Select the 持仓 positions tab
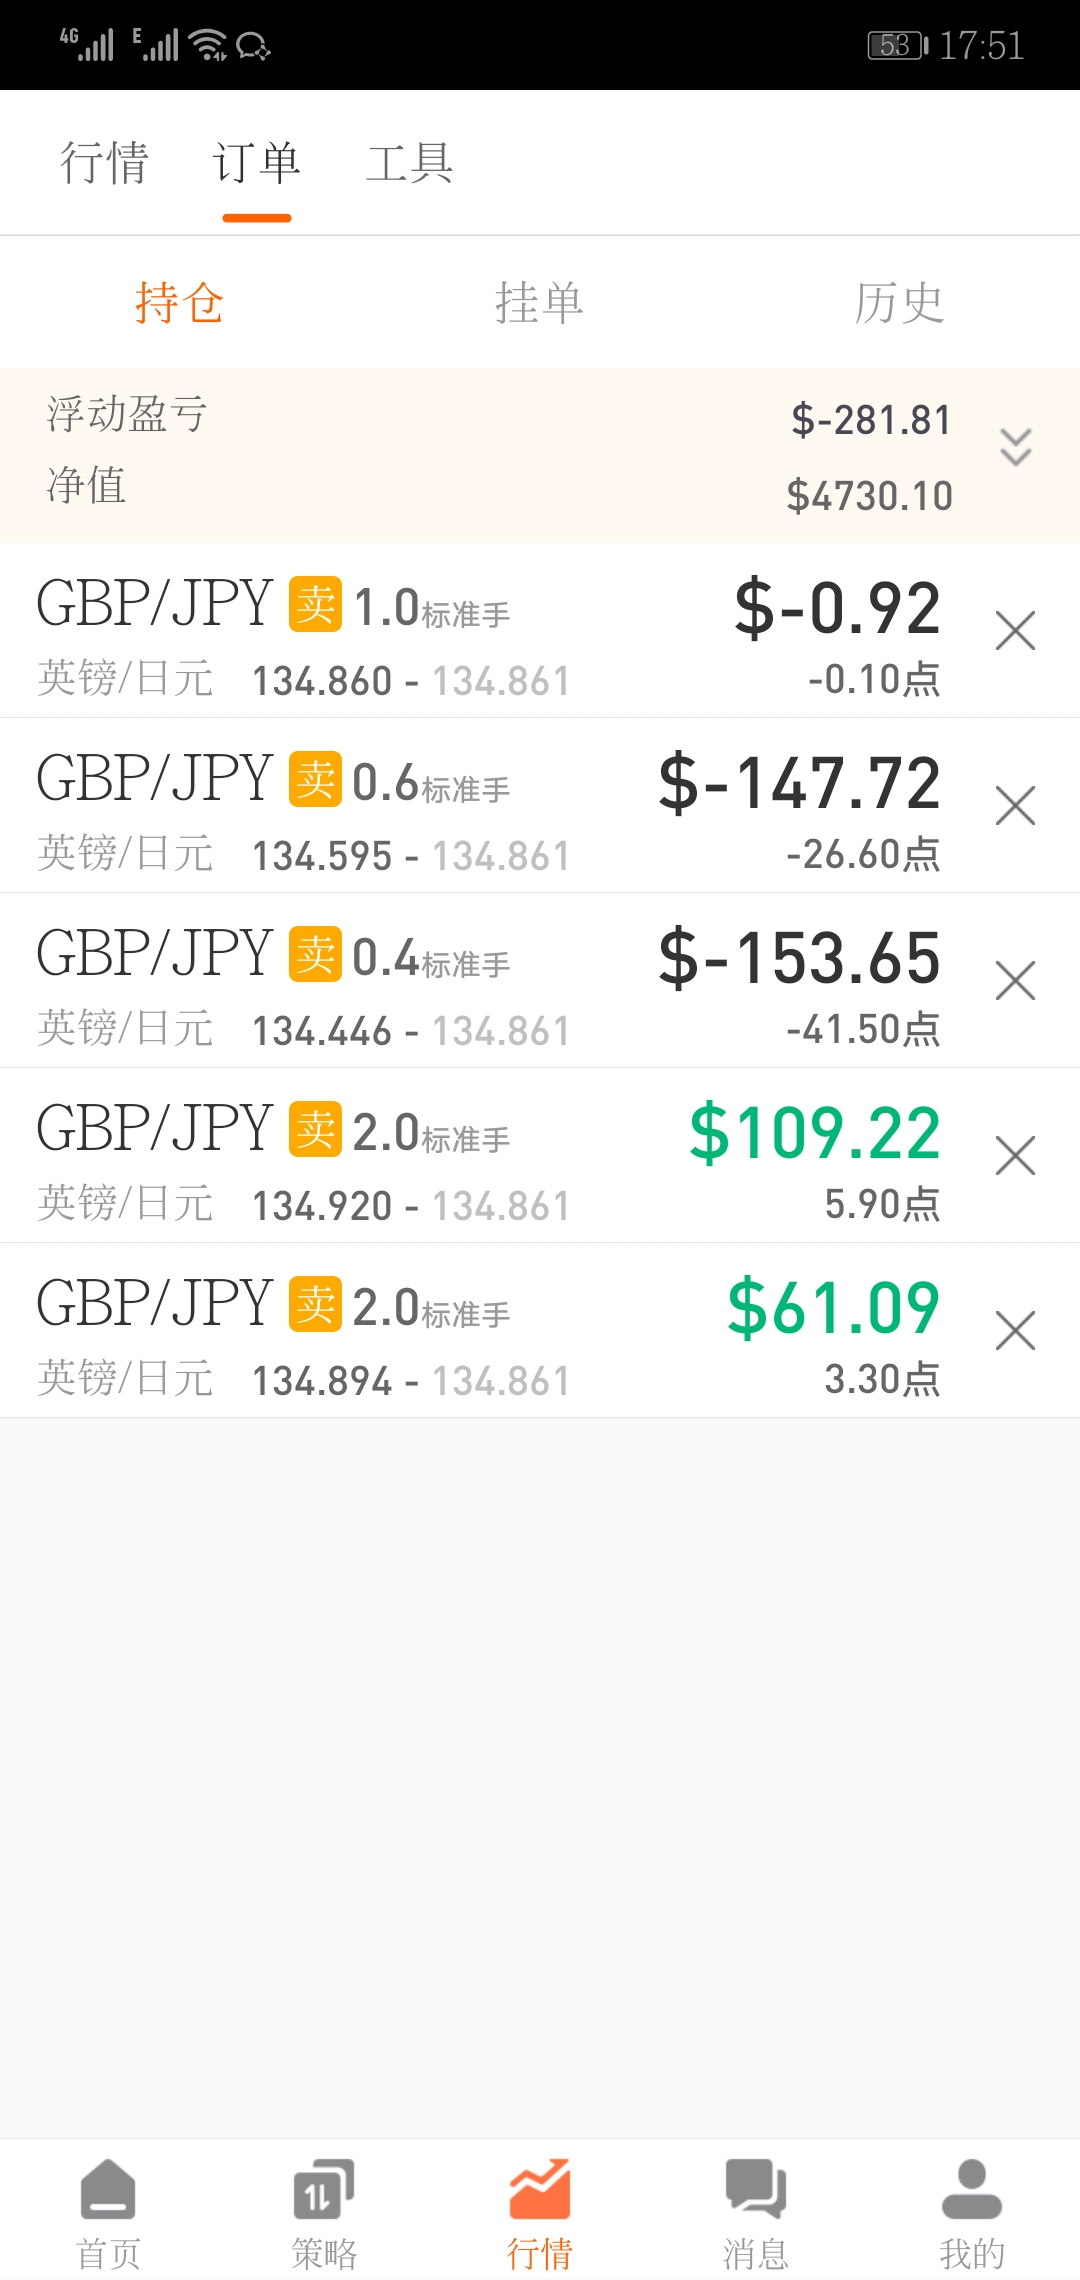This screenshot has height=2280, width=1080. pyautogui.click(x=179, y=303)
